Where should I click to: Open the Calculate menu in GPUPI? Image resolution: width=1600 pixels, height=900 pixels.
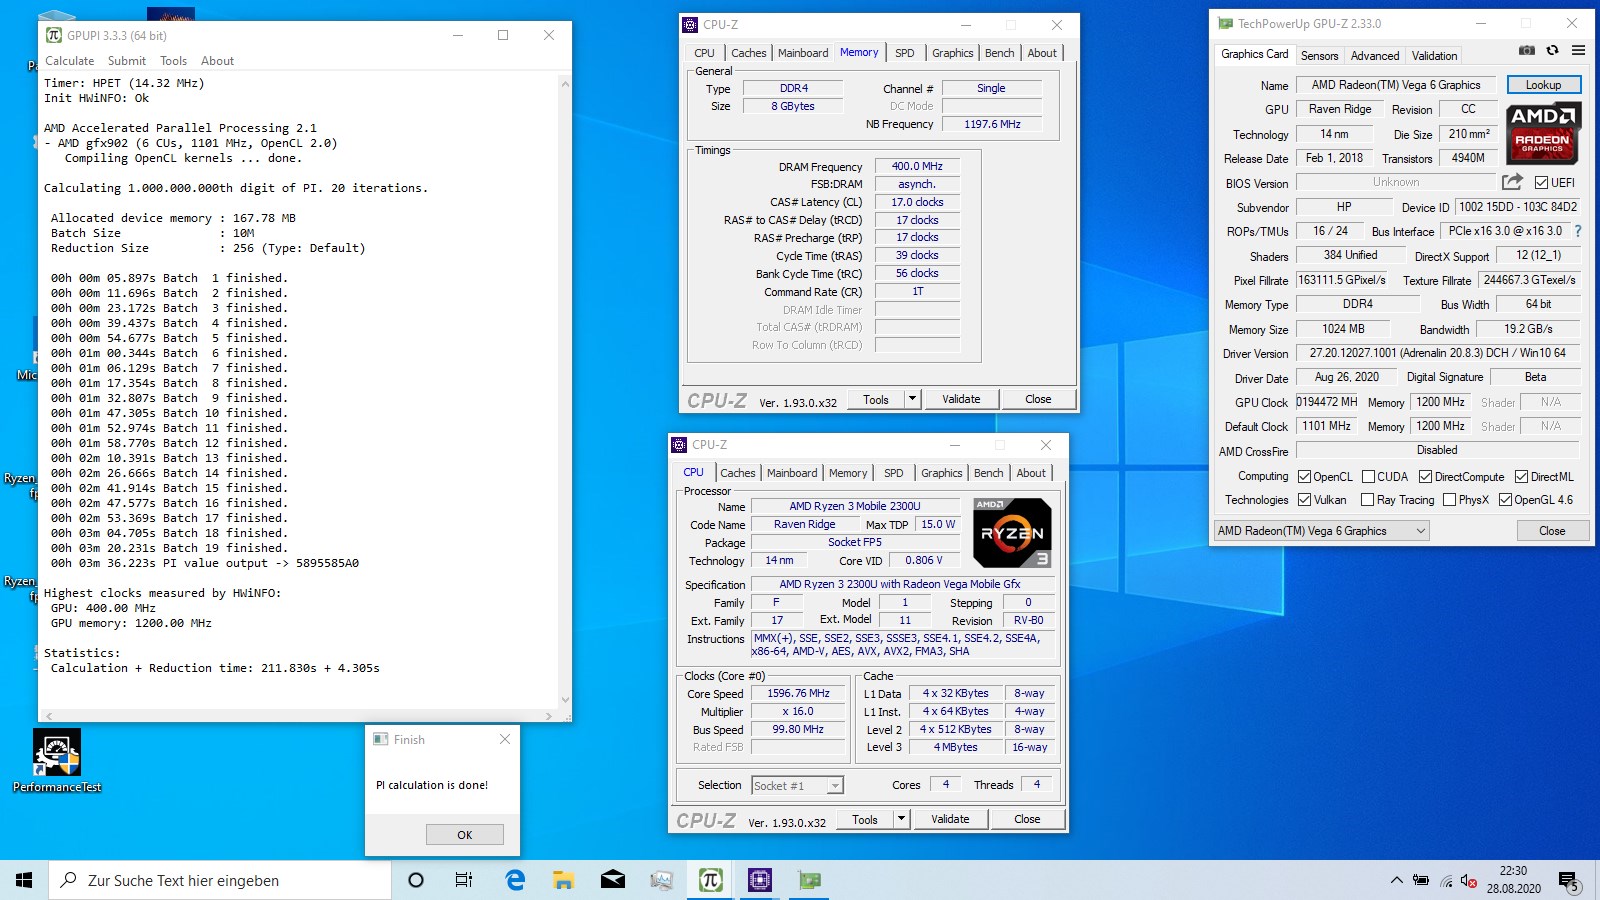coord(70,61)
